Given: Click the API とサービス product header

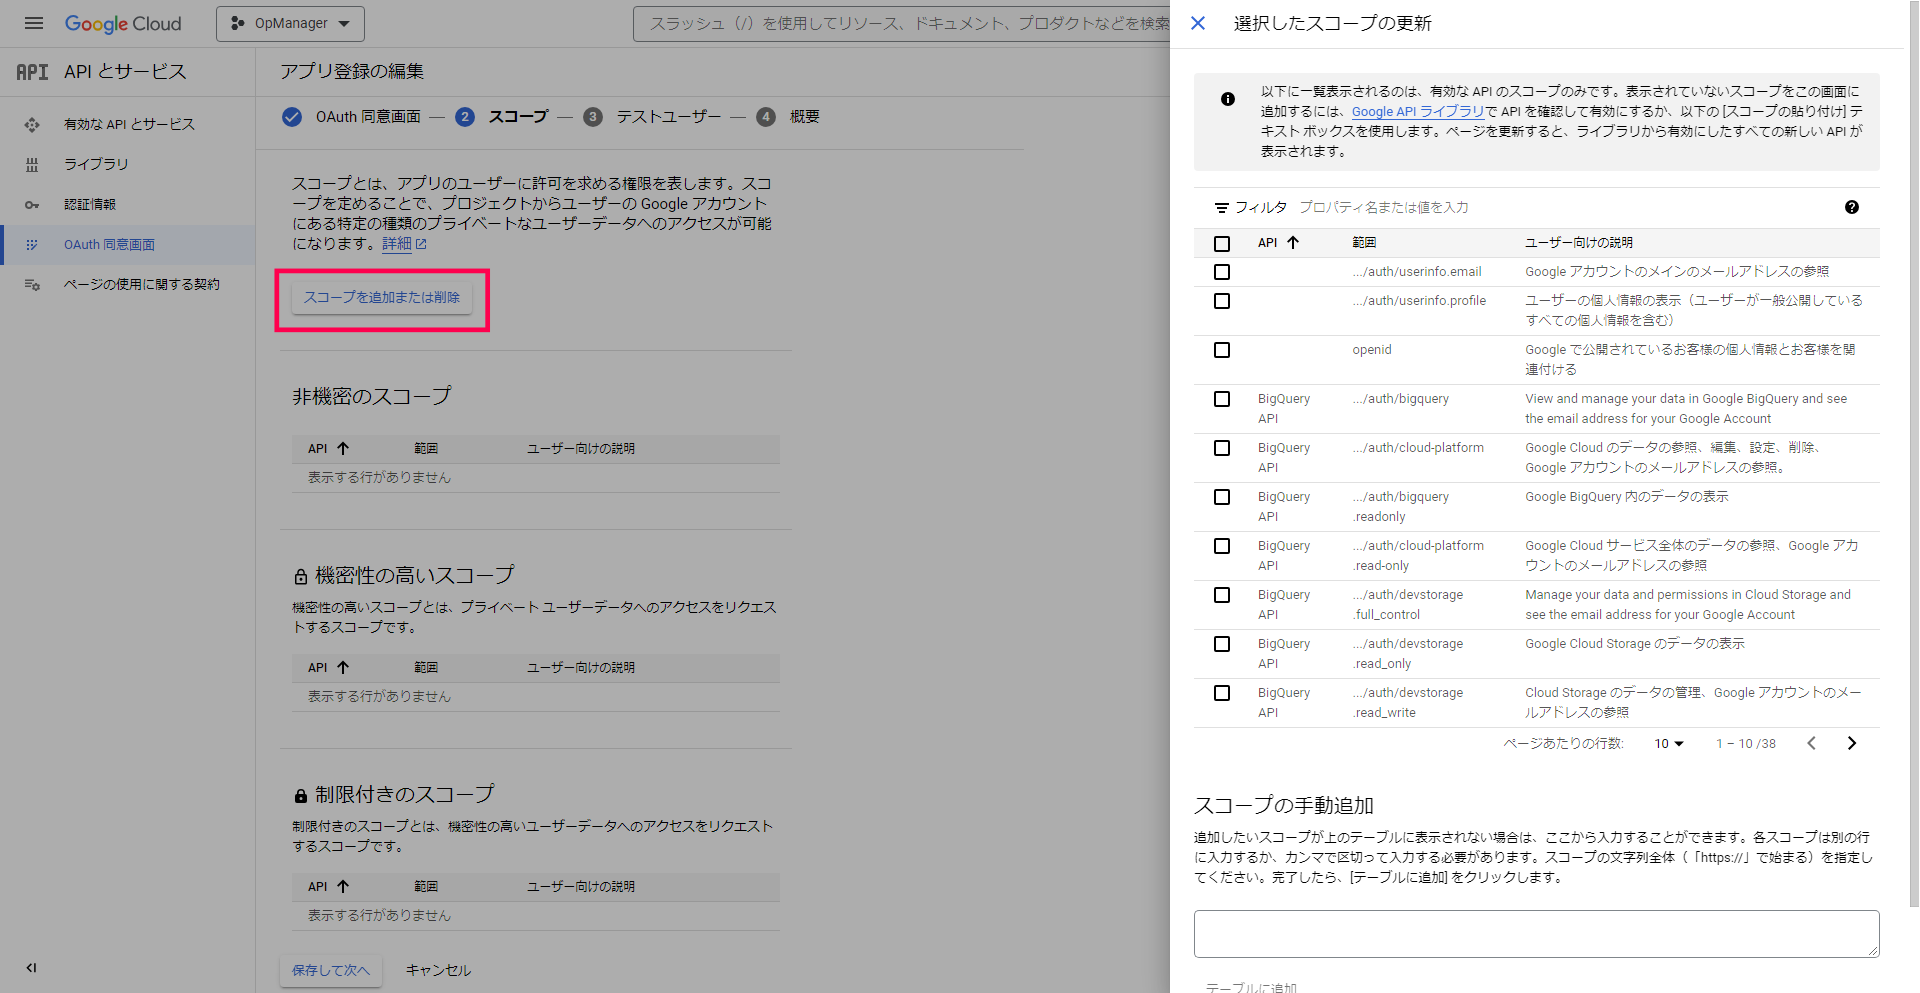Looking at the screenshot, I should pyautogui.click(x=125, y=72).
